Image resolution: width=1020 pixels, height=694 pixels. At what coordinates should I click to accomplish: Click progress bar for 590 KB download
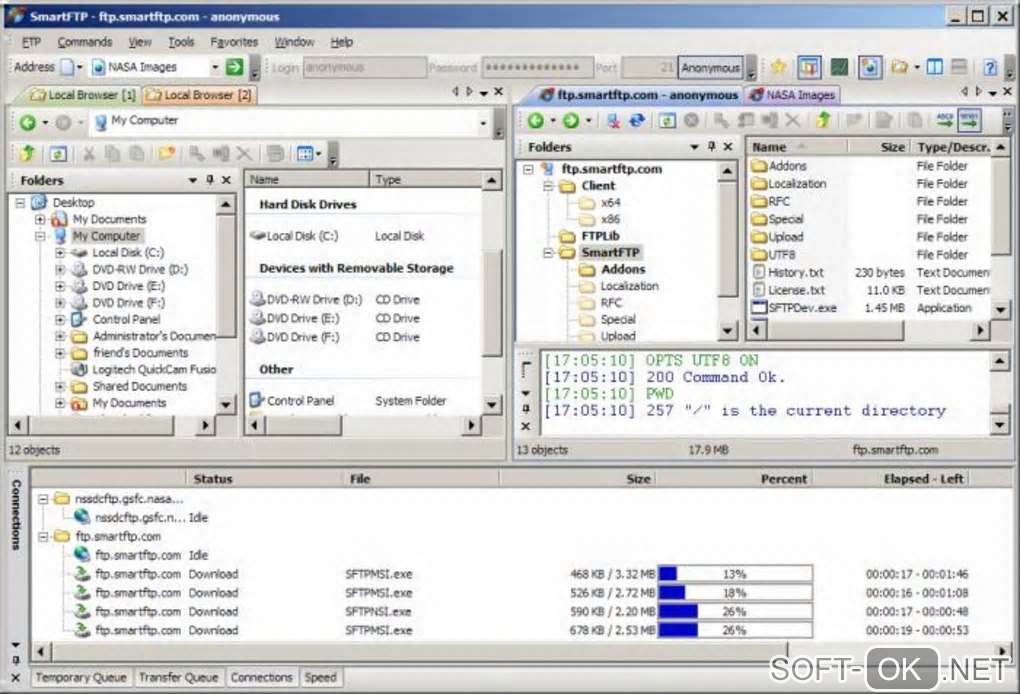pos(735,611)
